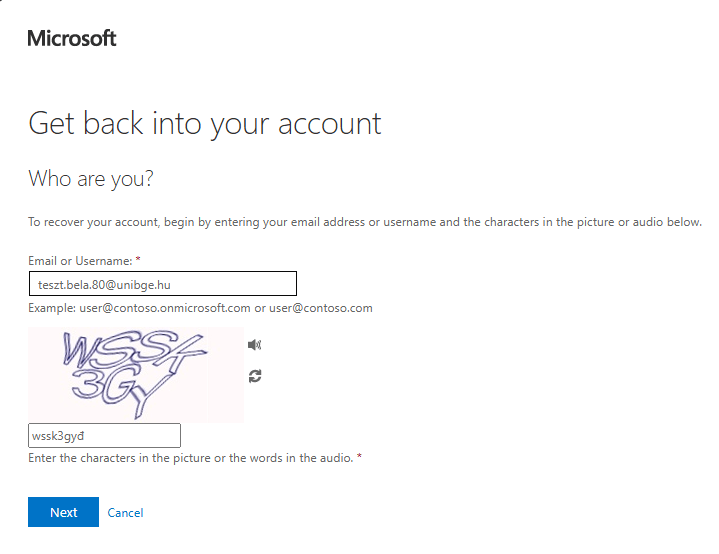
Task: Click the 'To recover your account' instruction text
Action: [364, 222]
